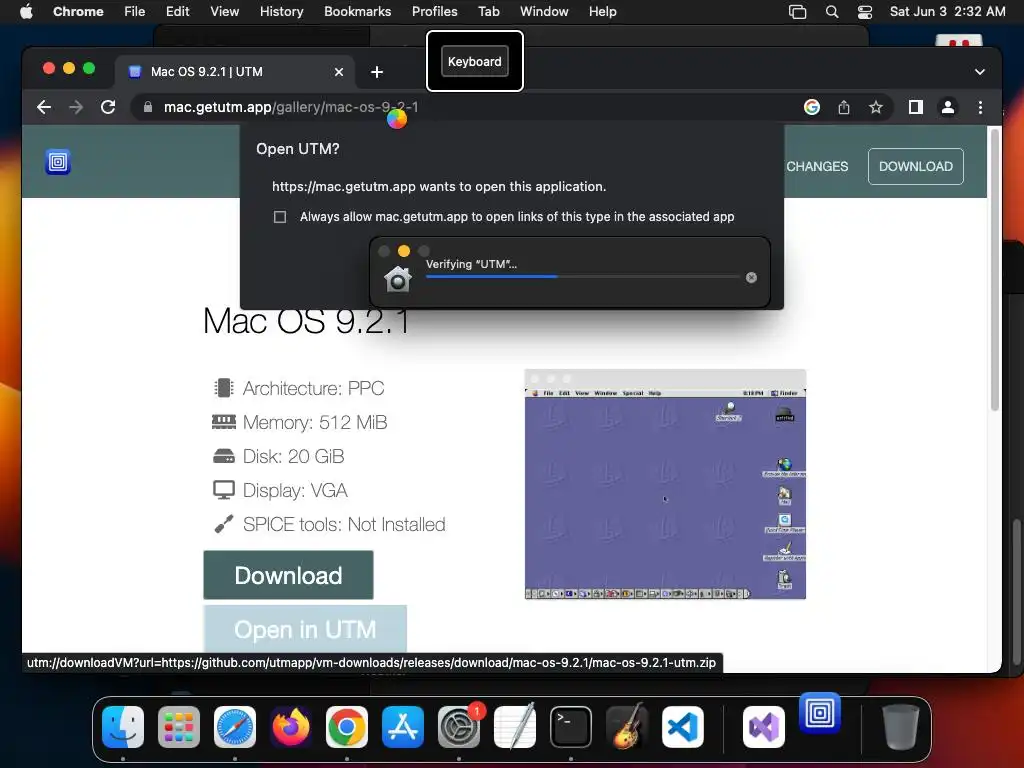Launch Launchpad from the Dock
This screenshot has height=768, width=1024.
pyautogui.click(x=179, y=727)
